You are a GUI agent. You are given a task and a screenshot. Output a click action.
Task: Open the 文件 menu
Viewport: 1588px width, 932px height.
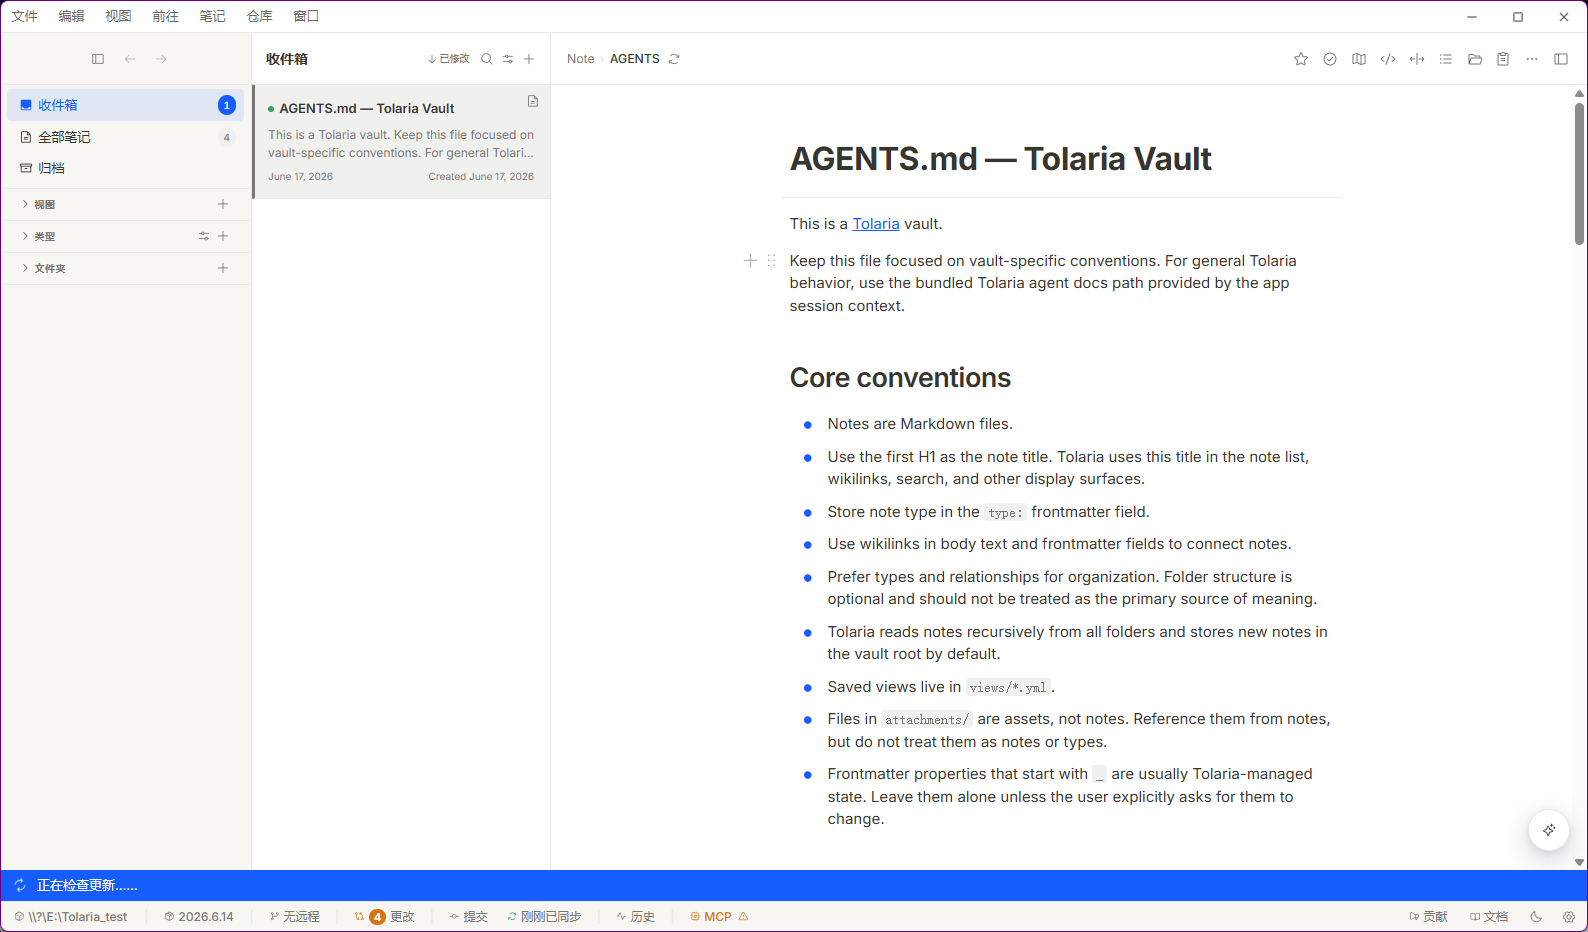click(x=25, y=16)
